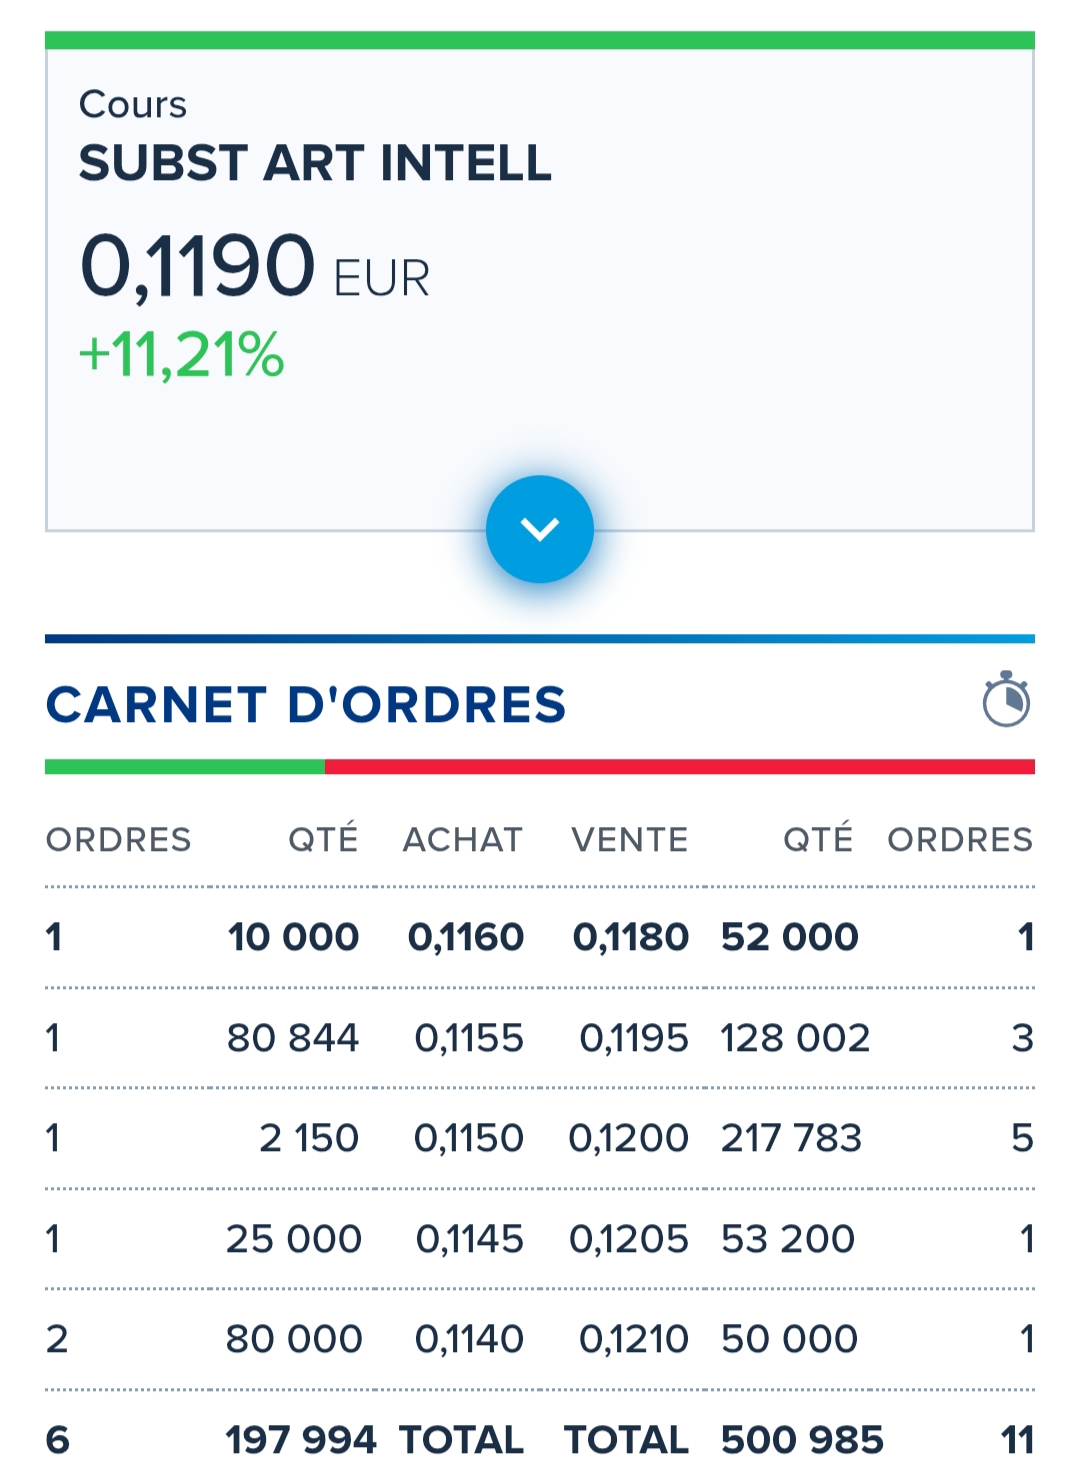Image resolution: width=1080 pixels, height=1462 pixels.
Task: Select the SUBST ART INTELL stock title
Action: click(315, 163)
